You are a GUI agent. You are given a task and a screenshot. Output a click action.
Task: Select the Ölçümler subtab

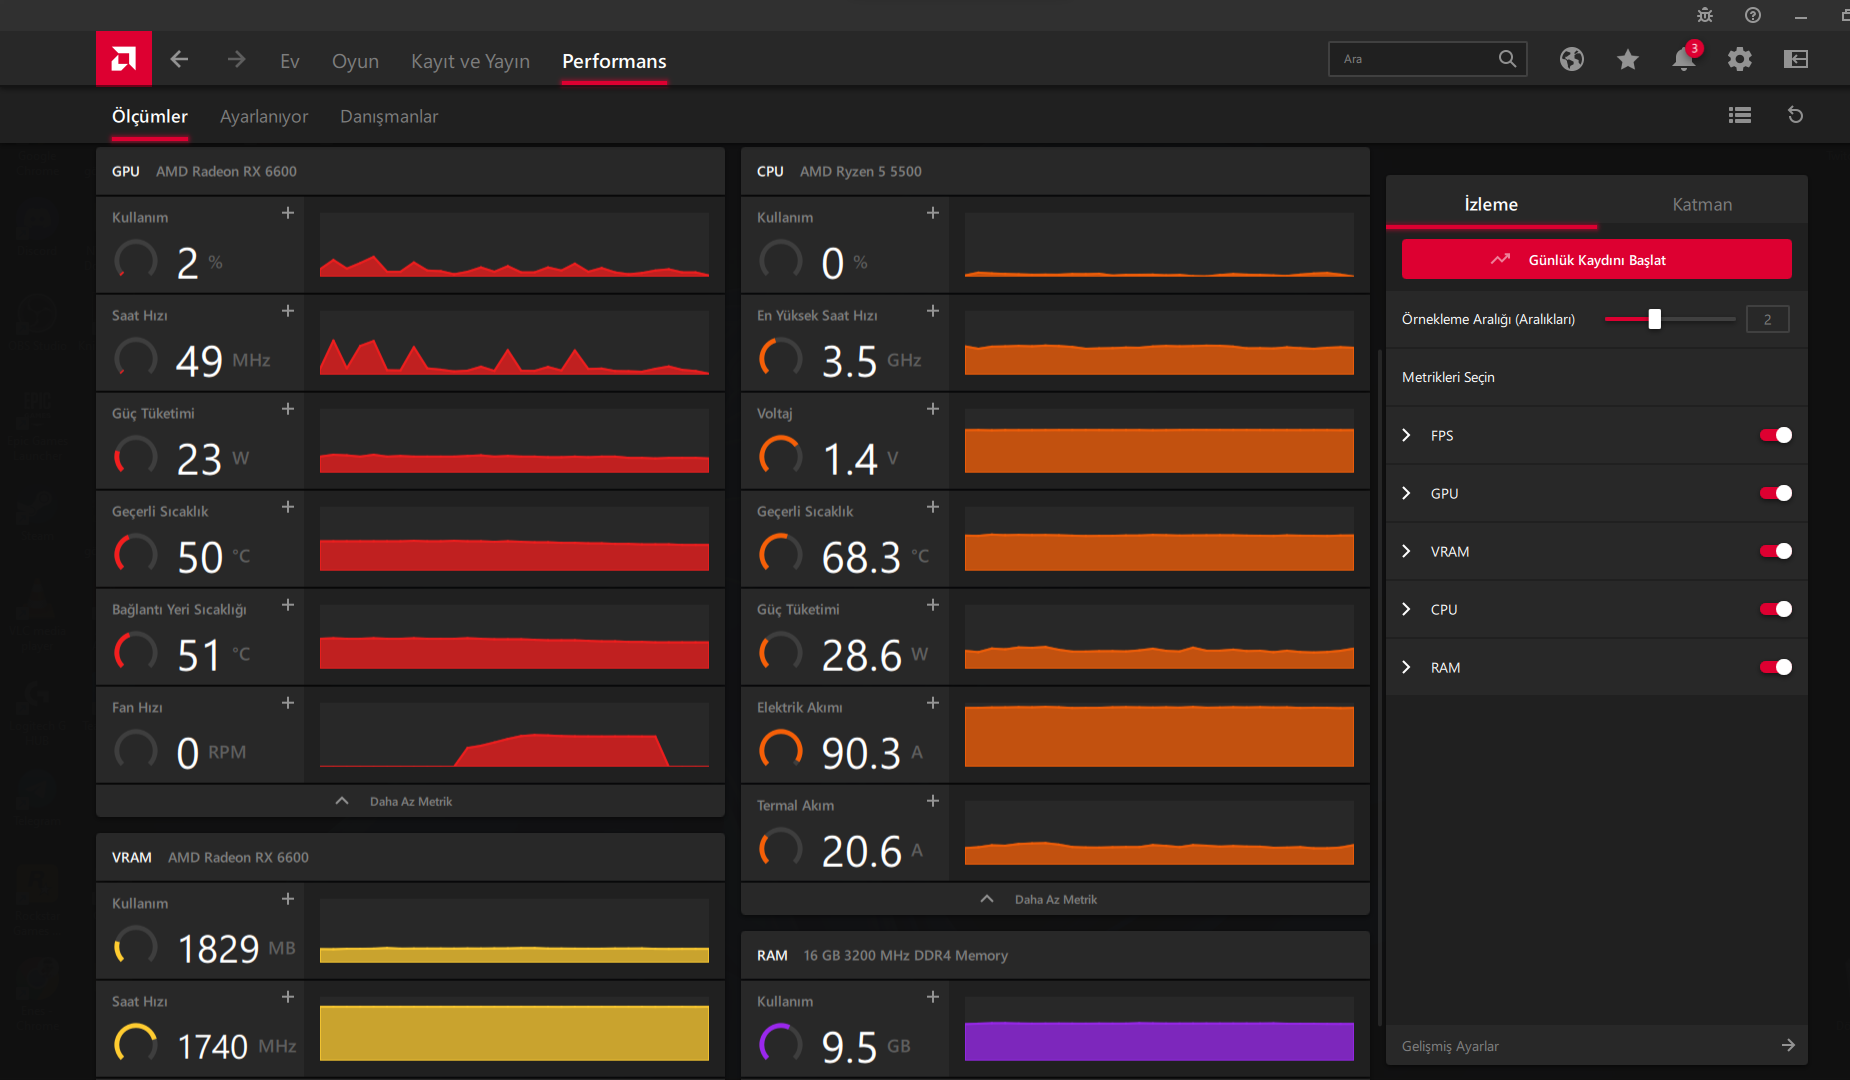(149, 116)
